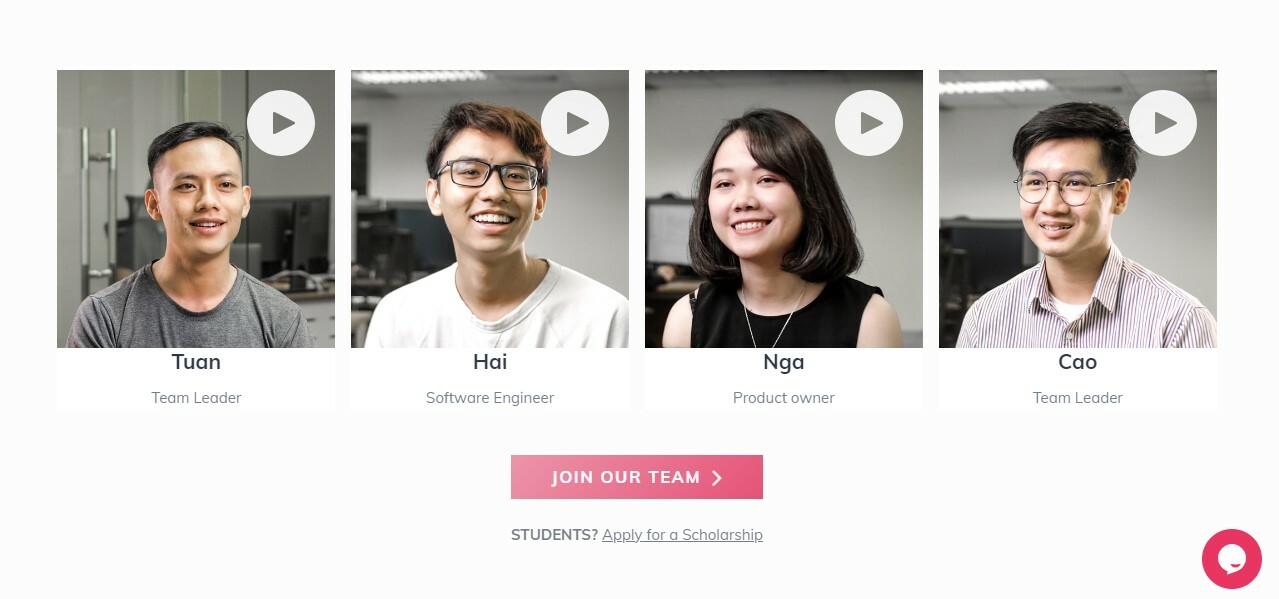
Task: Click Team Leader title under Cao
Action: (1078, 398)
